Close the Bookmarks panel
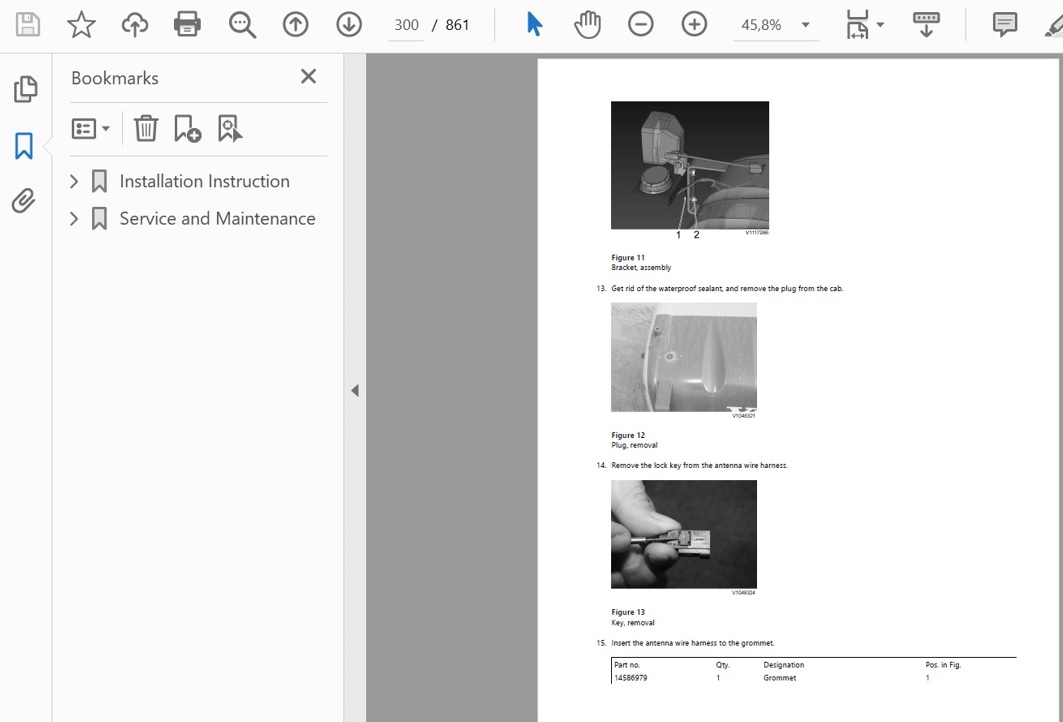The height and width of the screenshot is (722, 1063). coord(308,77)
